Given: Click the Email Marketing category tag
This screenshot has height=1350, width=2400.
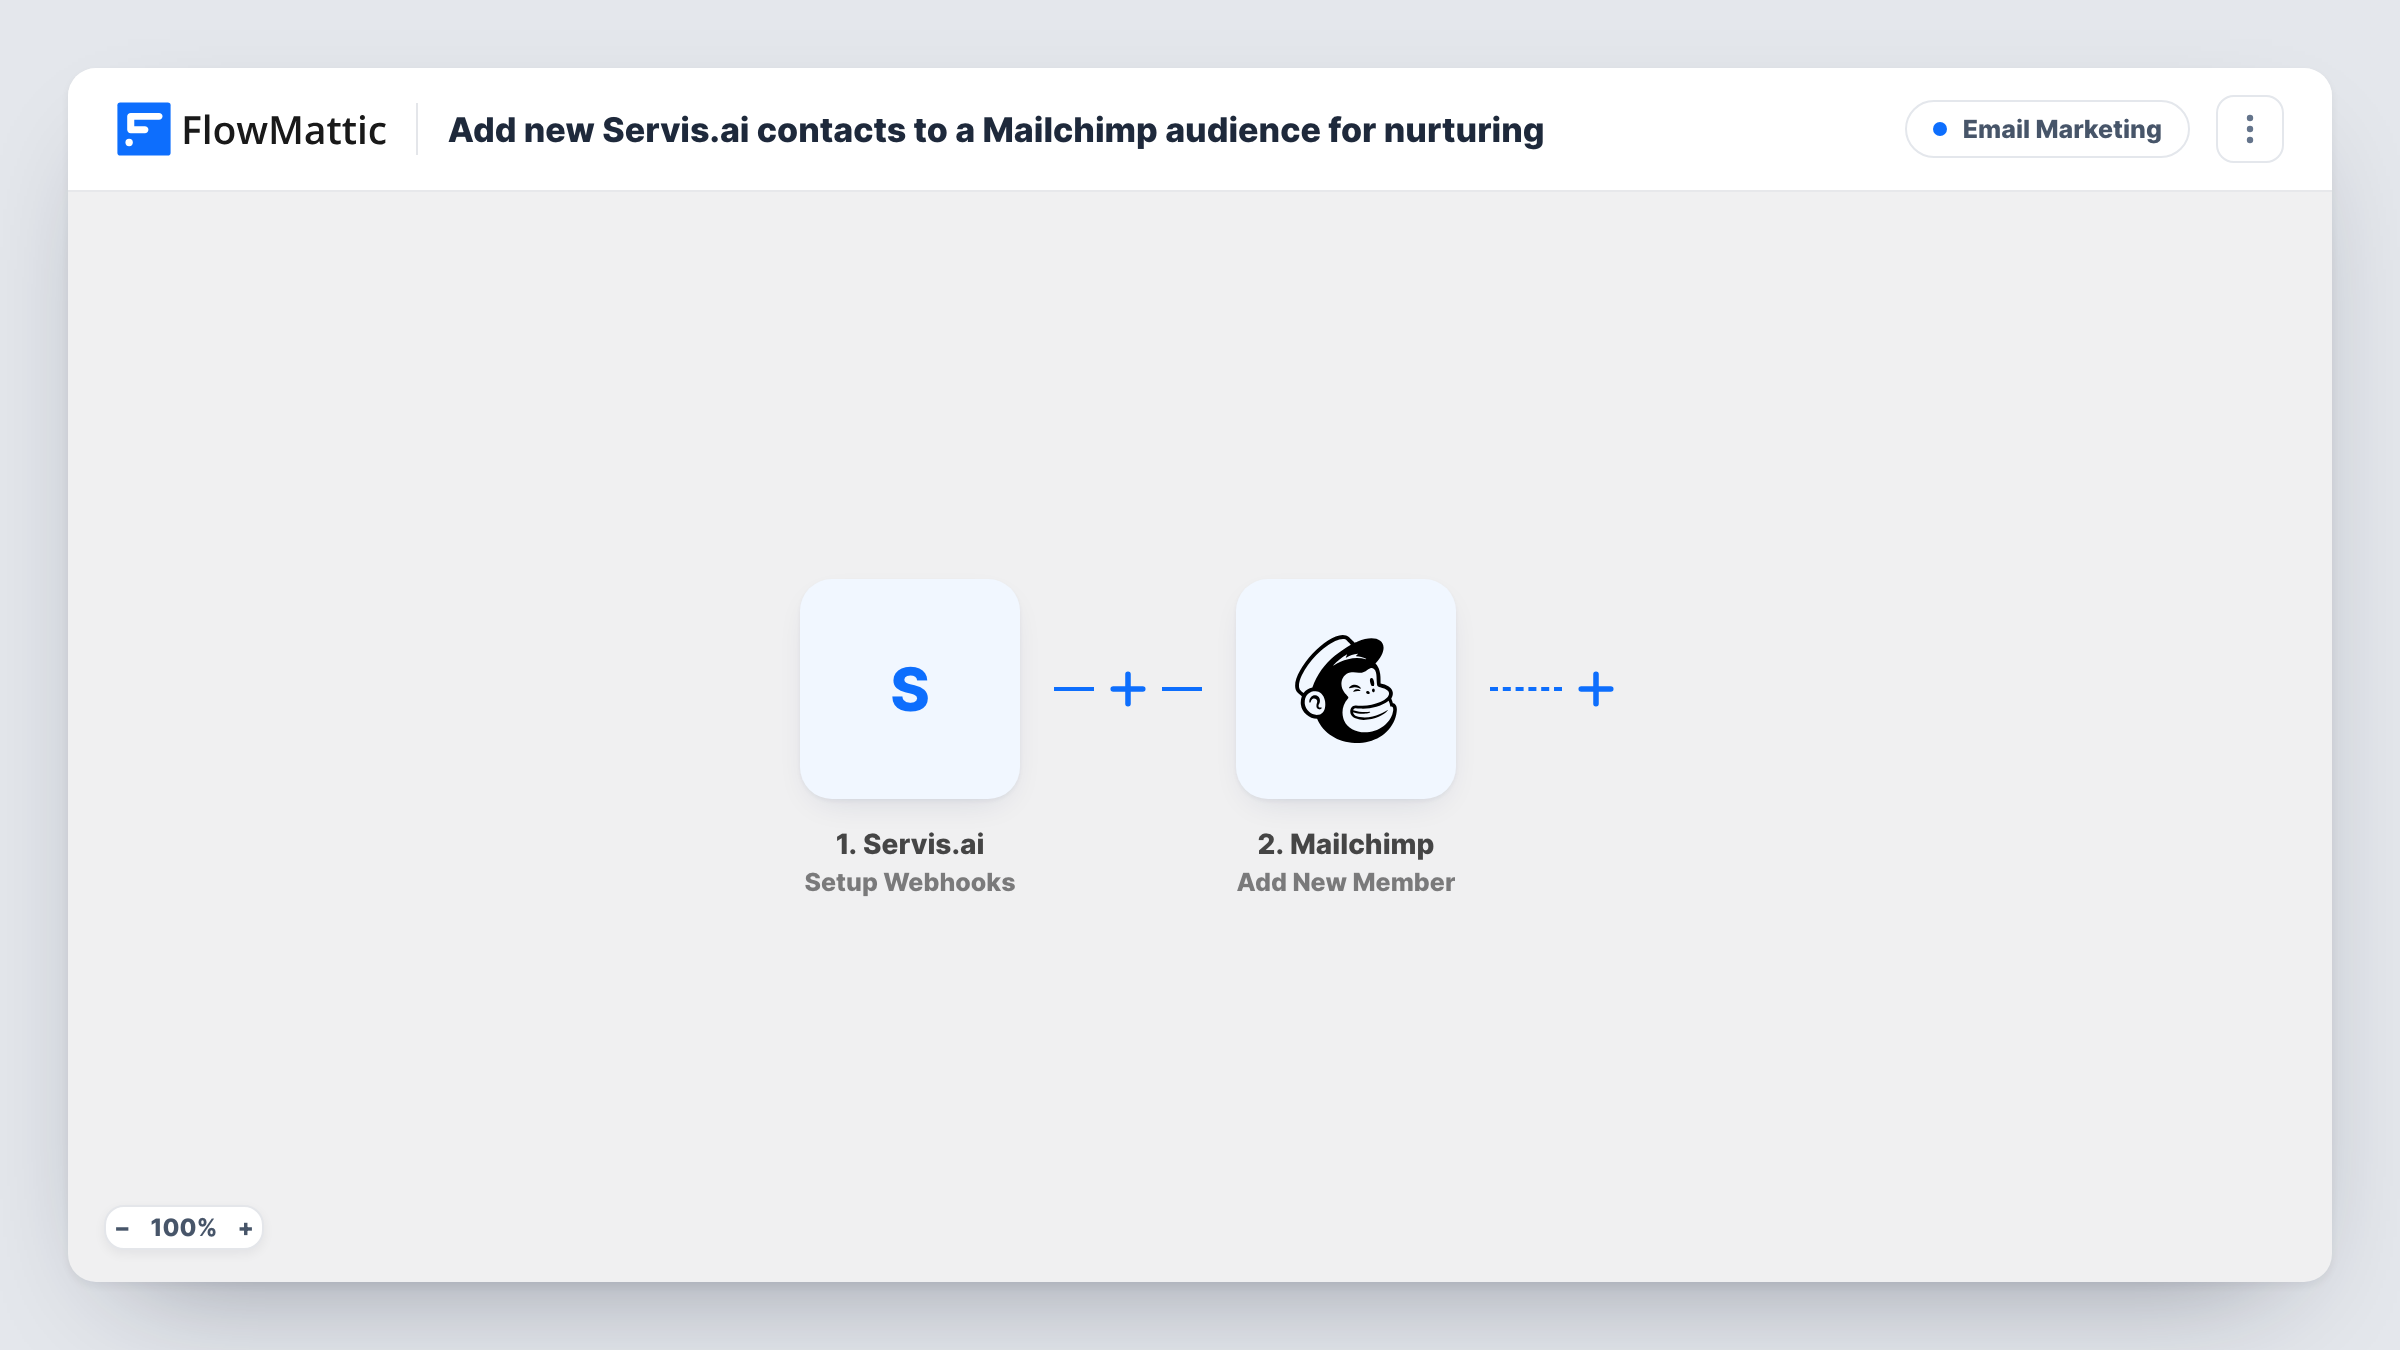Looking at the screenshot, I should coord(2046,129).
